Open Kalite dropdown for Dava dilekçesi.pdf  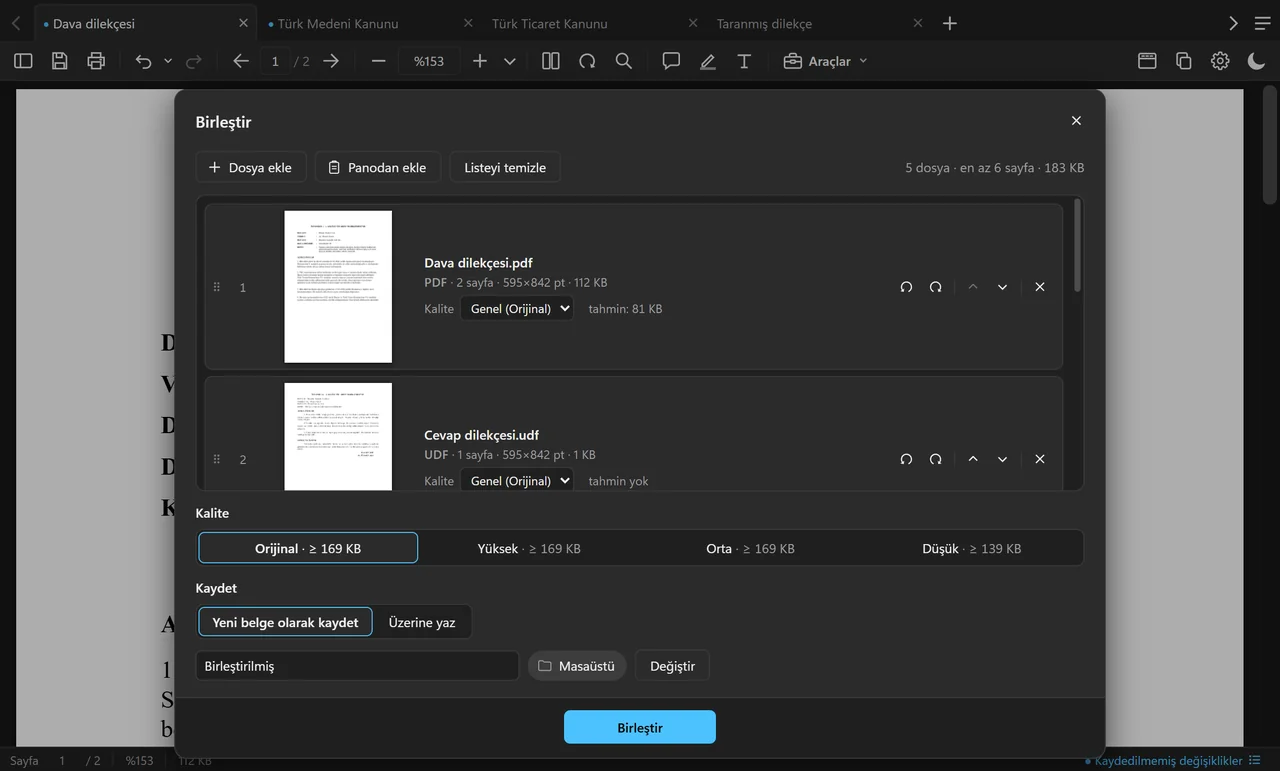coord(517,309)
